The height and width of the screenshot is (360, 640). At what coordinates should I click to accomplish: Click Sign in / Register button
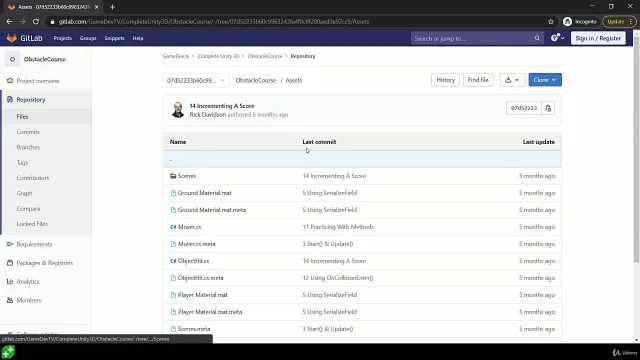pyautogui.click(x=598, y=38)
